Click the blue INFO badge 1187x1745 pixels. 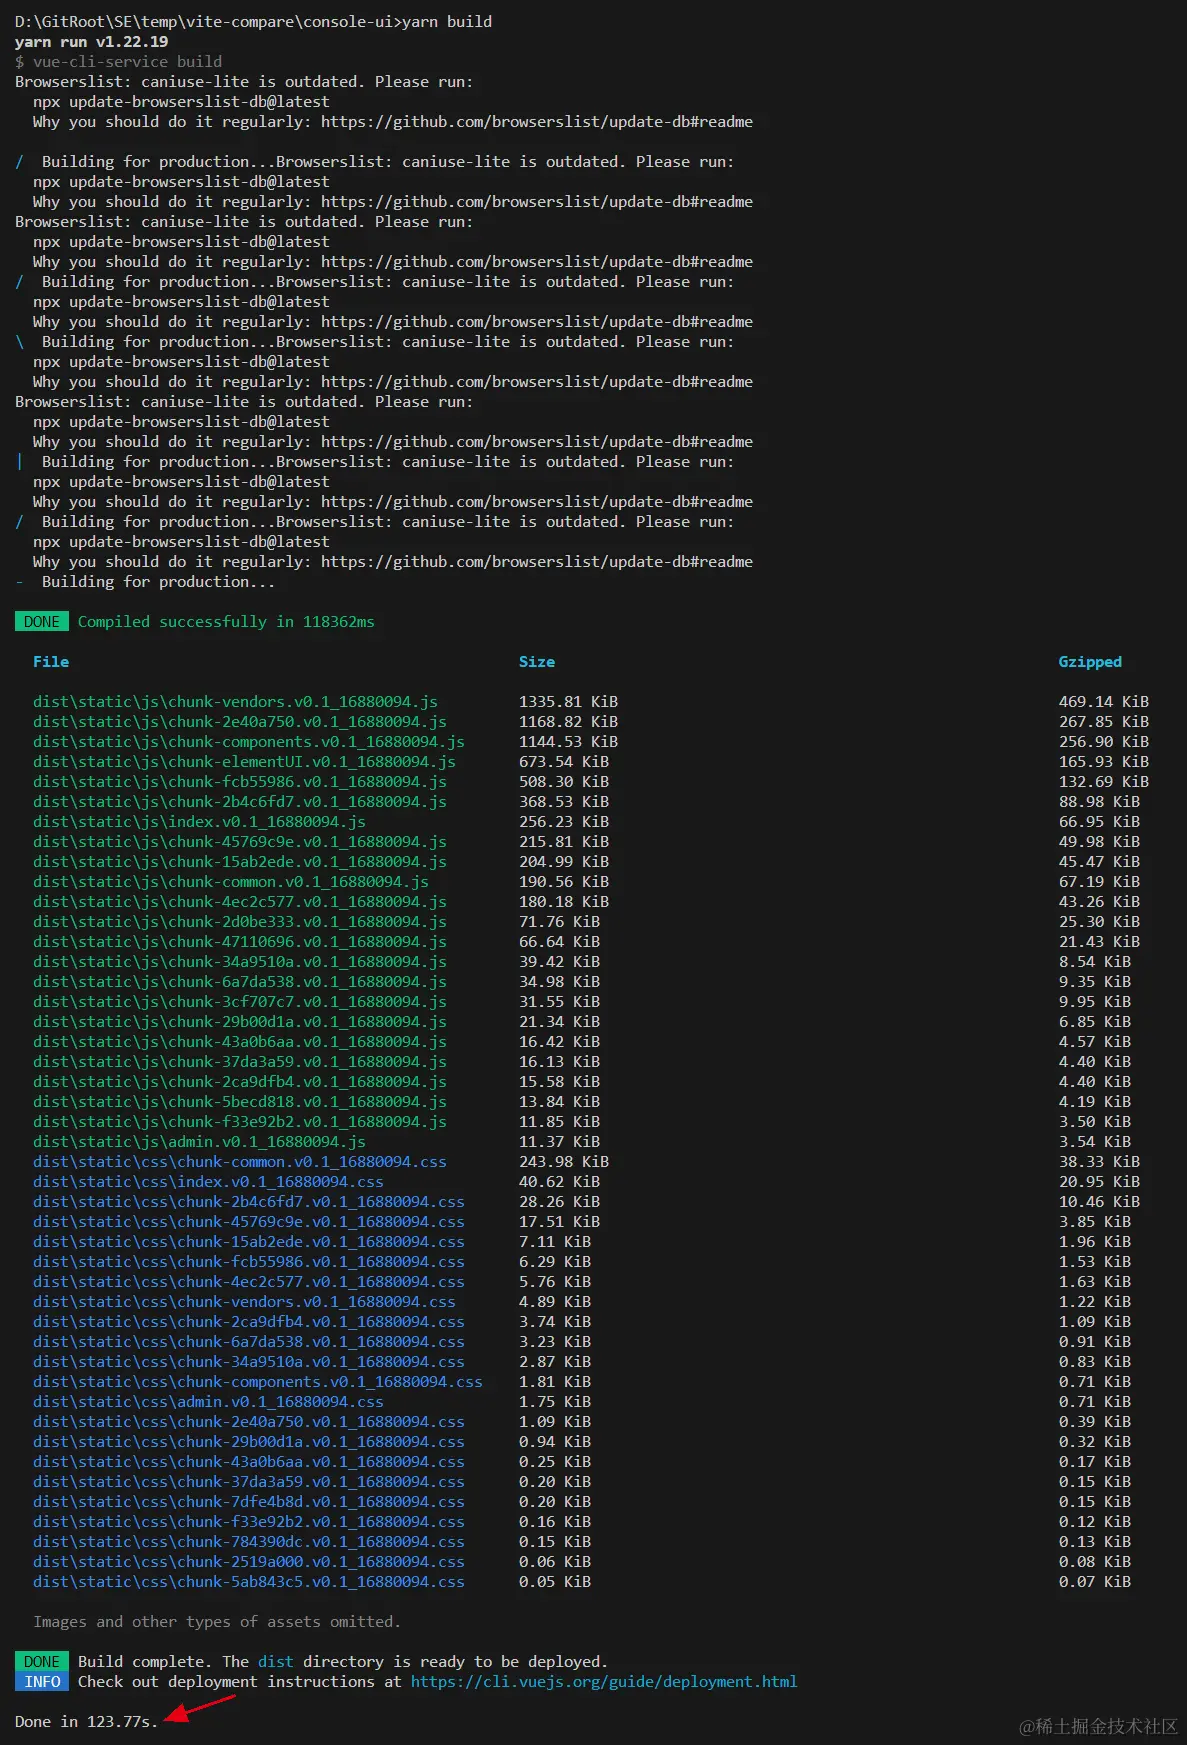[x=42, y=1682]
